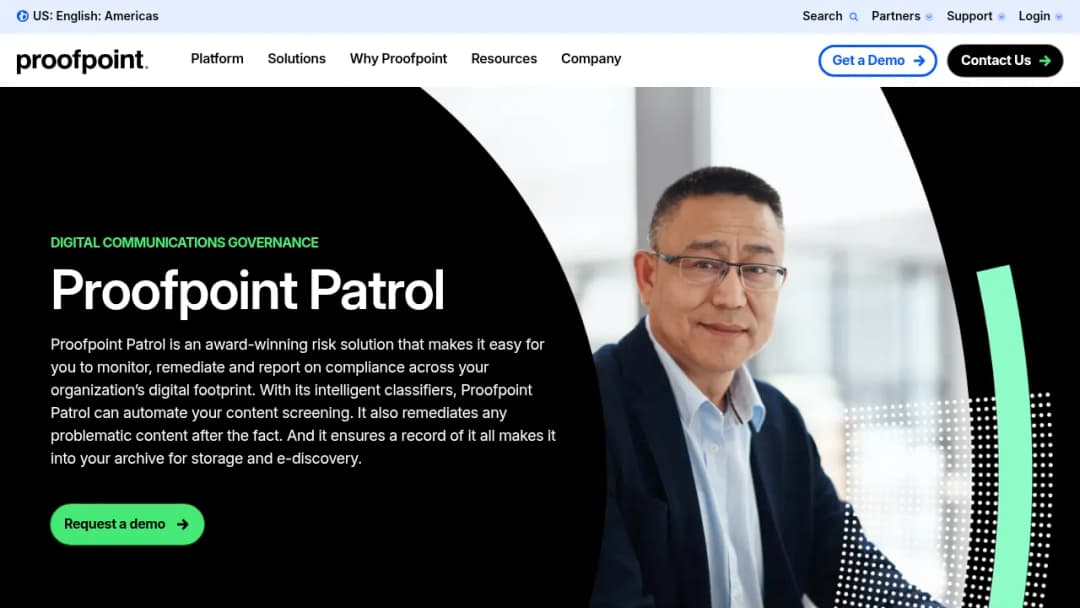Click the globe icon beside US: English
Image resolution: width=1080 pixels, height=608 pixels.
(x=22, y=16)
